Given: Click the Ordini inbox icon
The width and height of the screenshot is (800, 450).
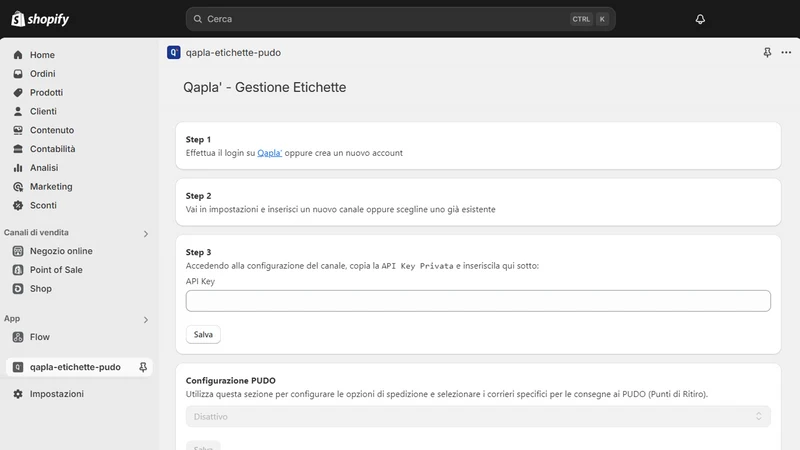Looking at the screenshot, I should pos(18,73).
